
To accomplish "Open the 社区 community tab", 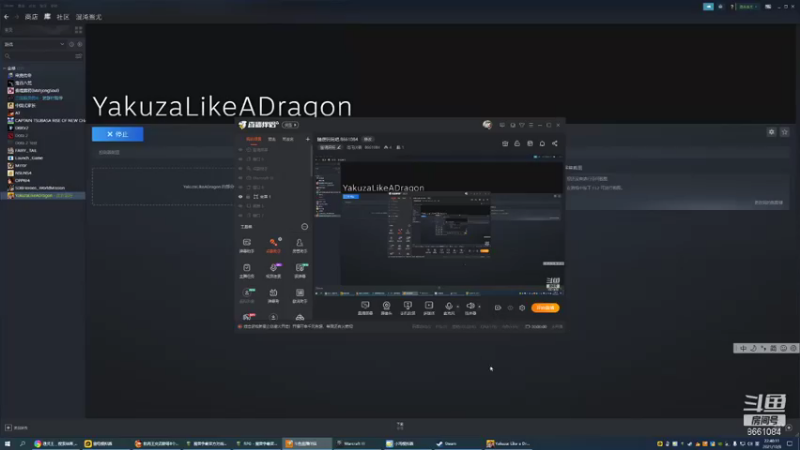I will click(63, 17).
